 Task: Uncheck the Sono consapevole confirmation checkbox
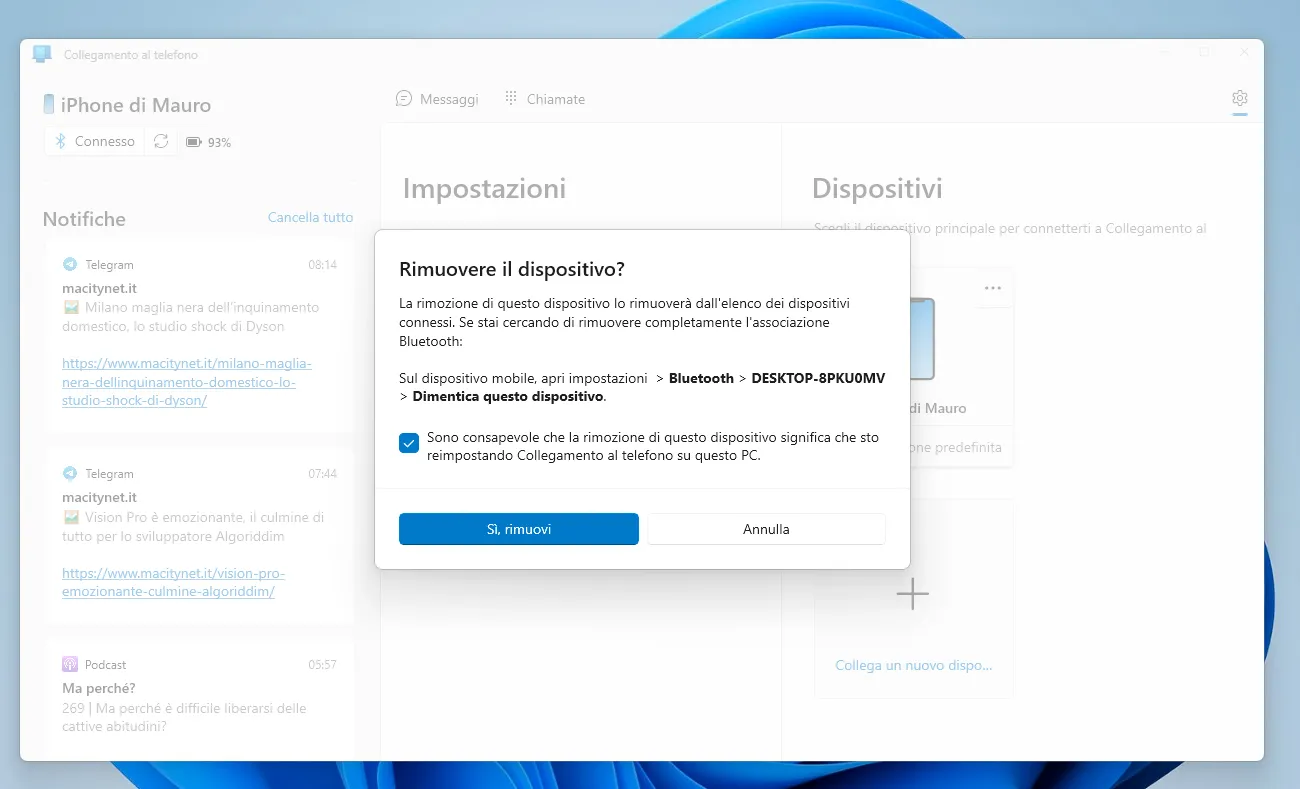click(408, 442)
